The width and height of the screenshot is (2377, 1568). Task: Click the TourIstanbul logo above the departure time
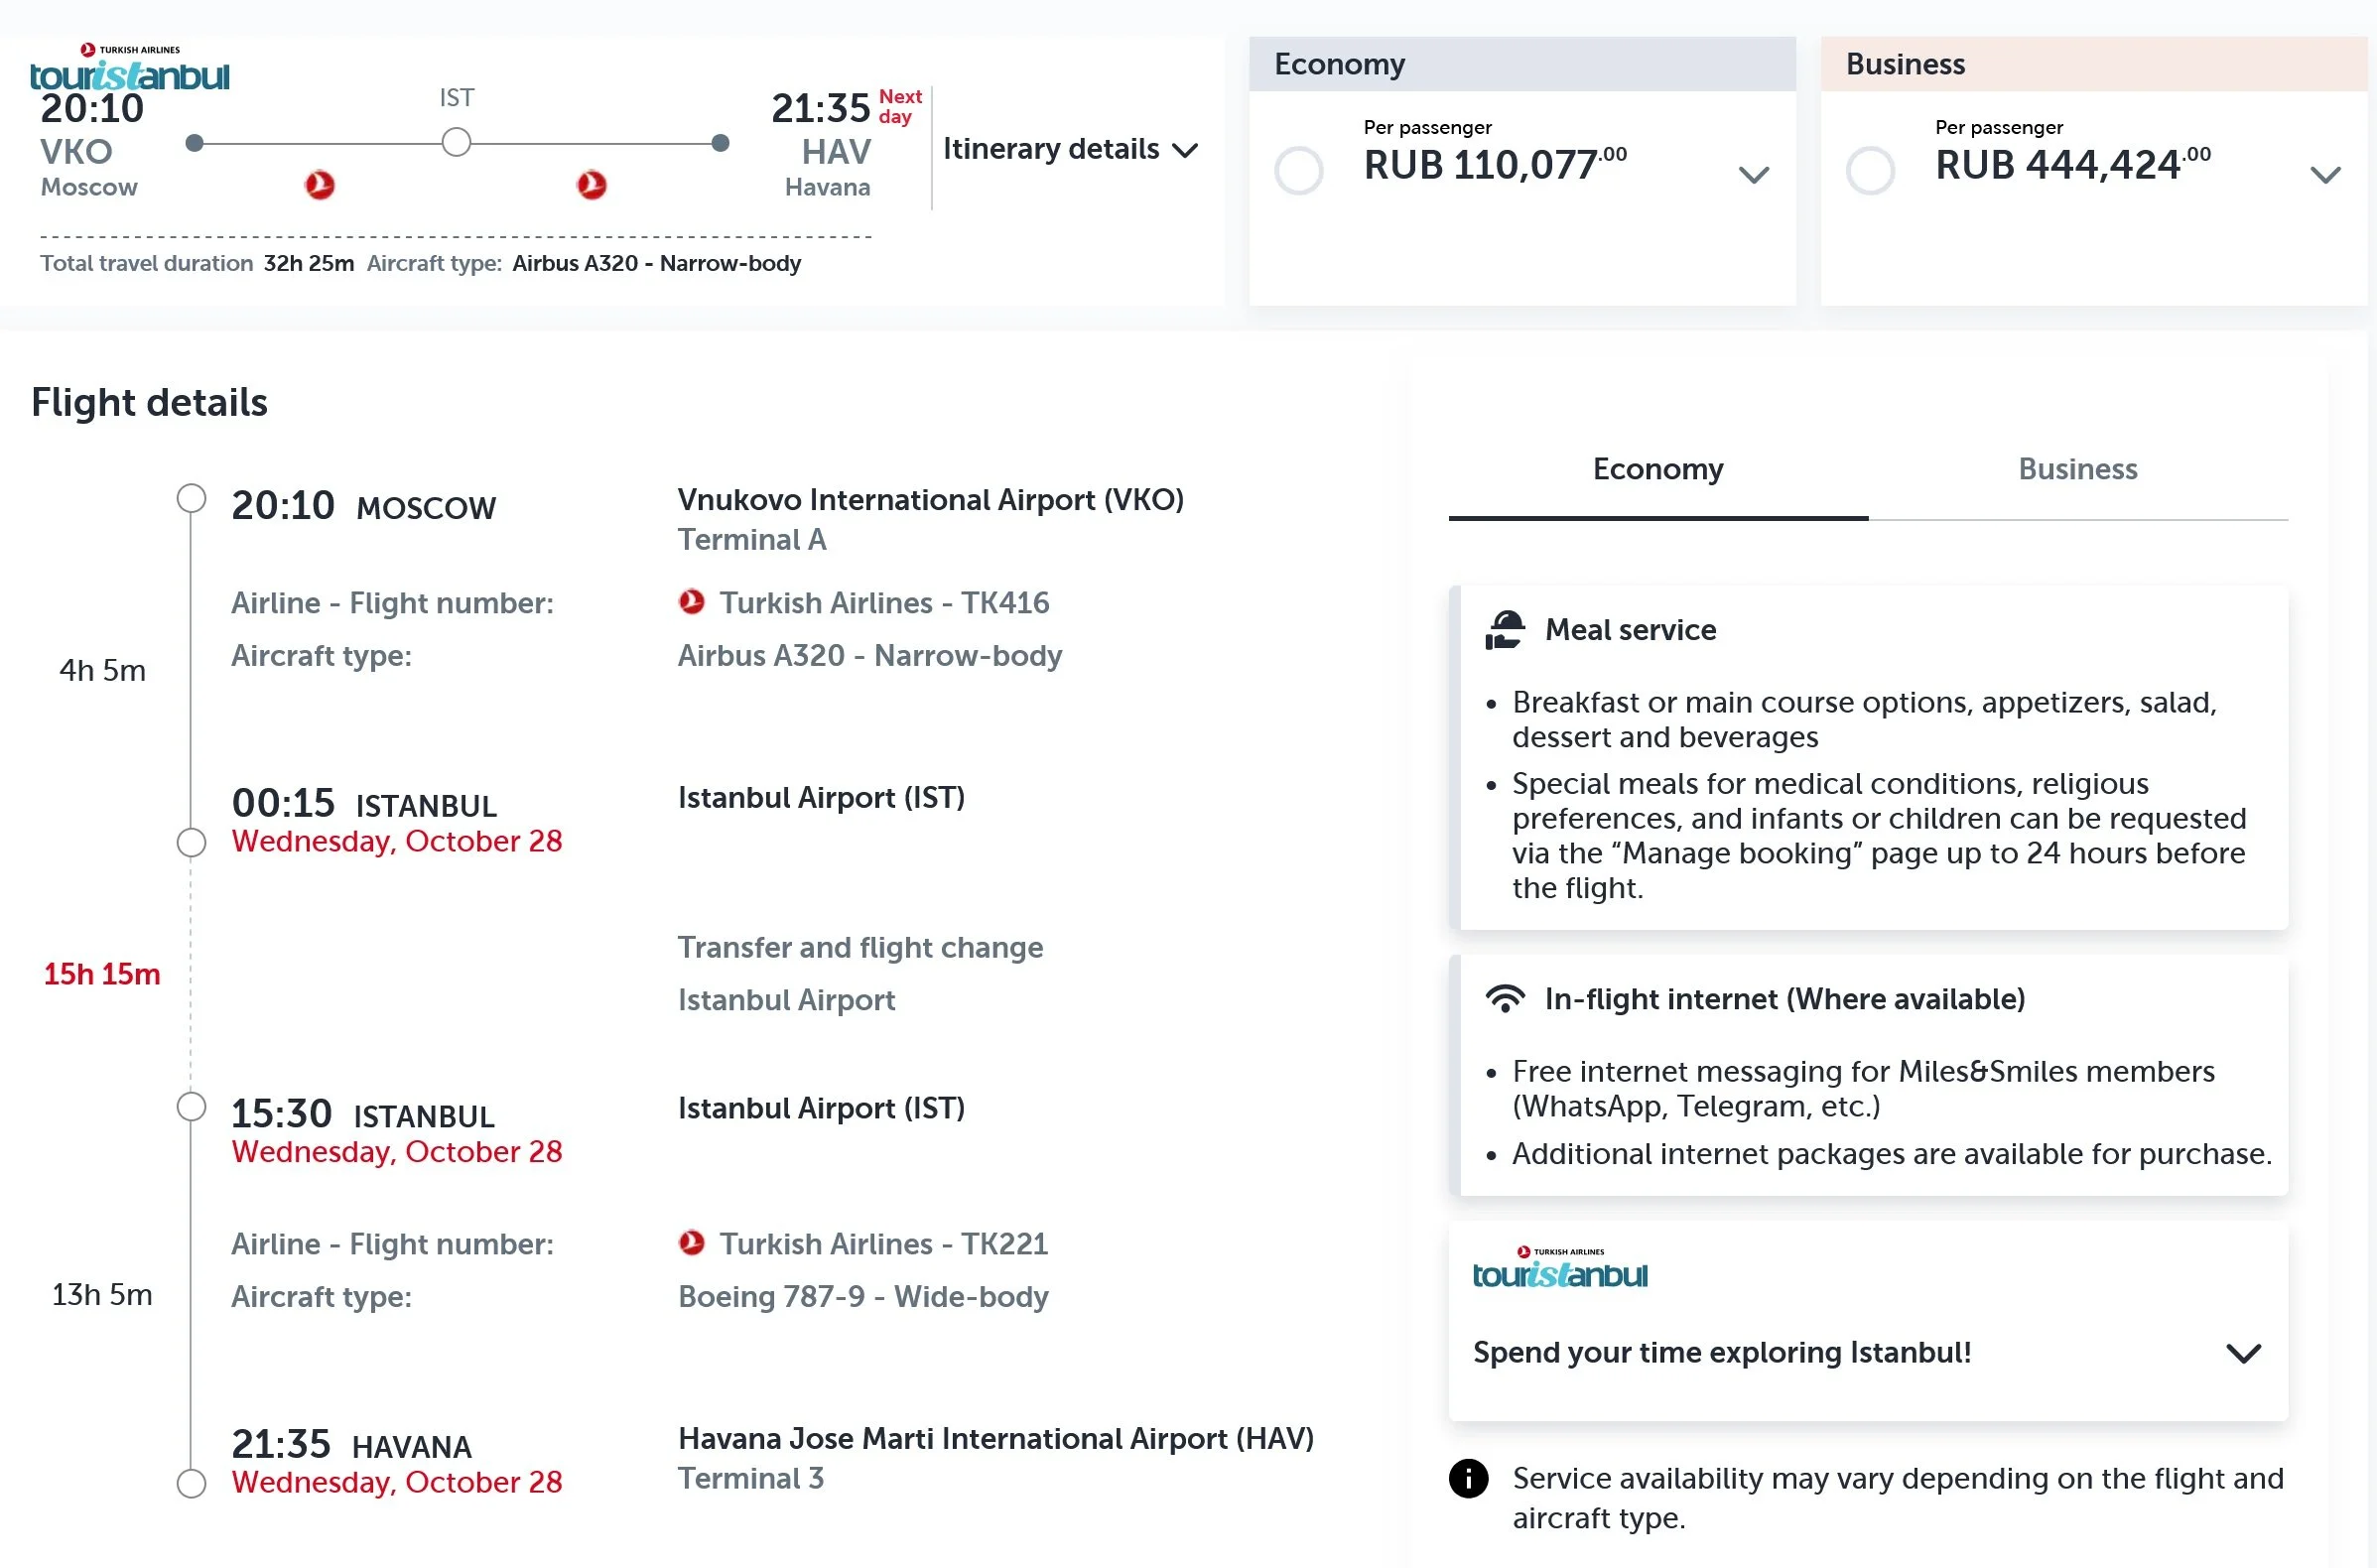click(129, 68)
